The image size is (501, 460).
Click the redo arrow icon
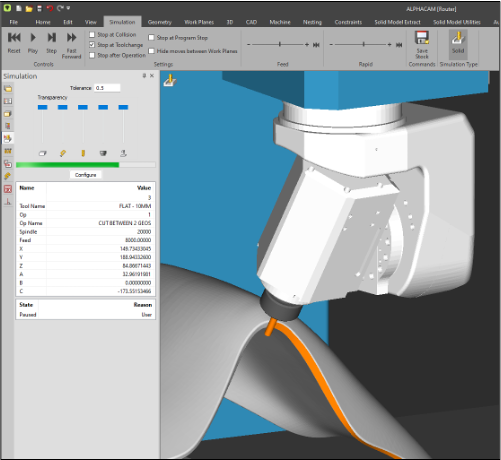pyautogui.click(x=60, y=8)
